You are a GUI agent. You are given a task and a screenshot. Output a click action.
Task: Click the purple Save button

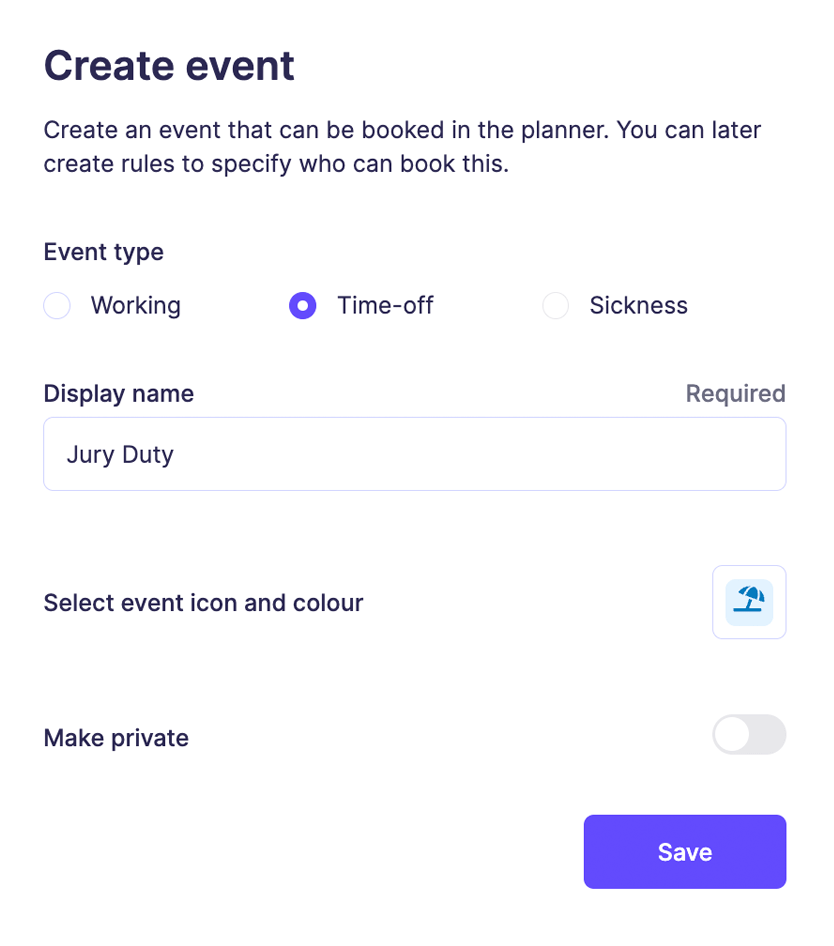coord(684,851)
